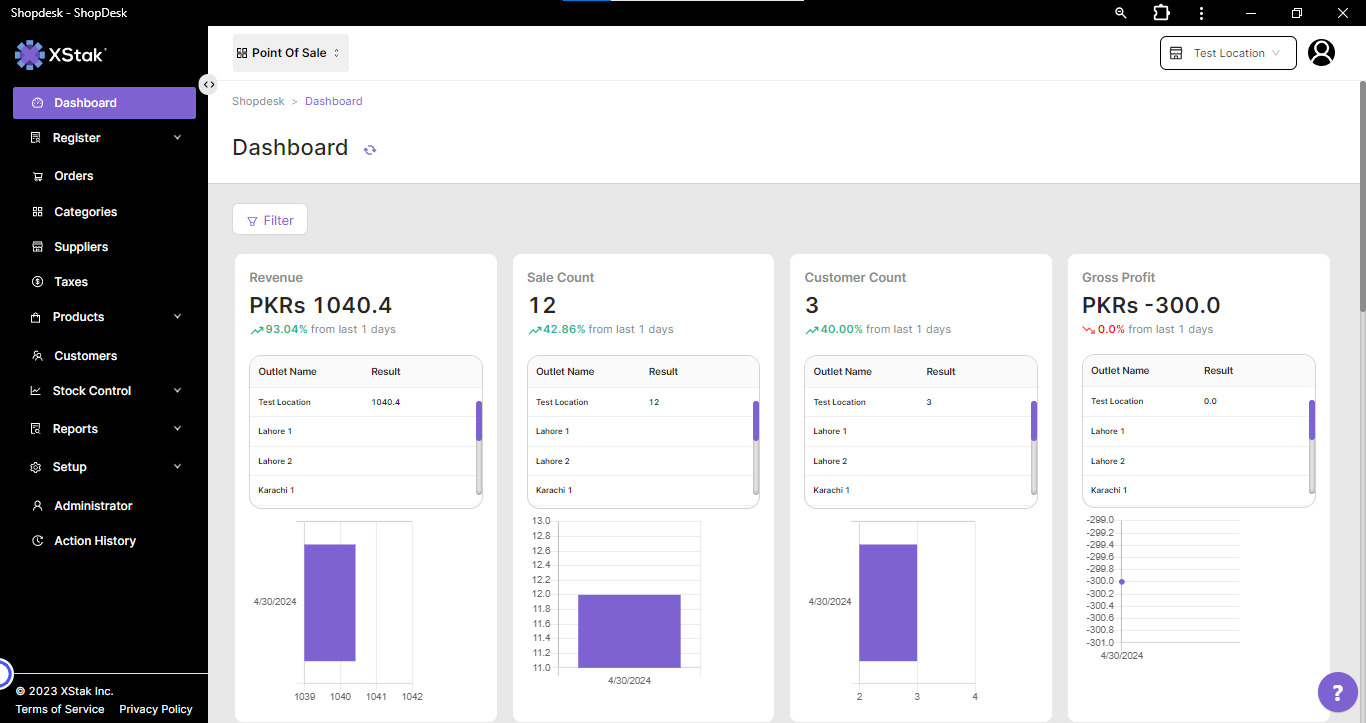Collapse the sidebar using the arrow handle
The width and height of the screenshot is (1366, 723).
tap(208, 85)
